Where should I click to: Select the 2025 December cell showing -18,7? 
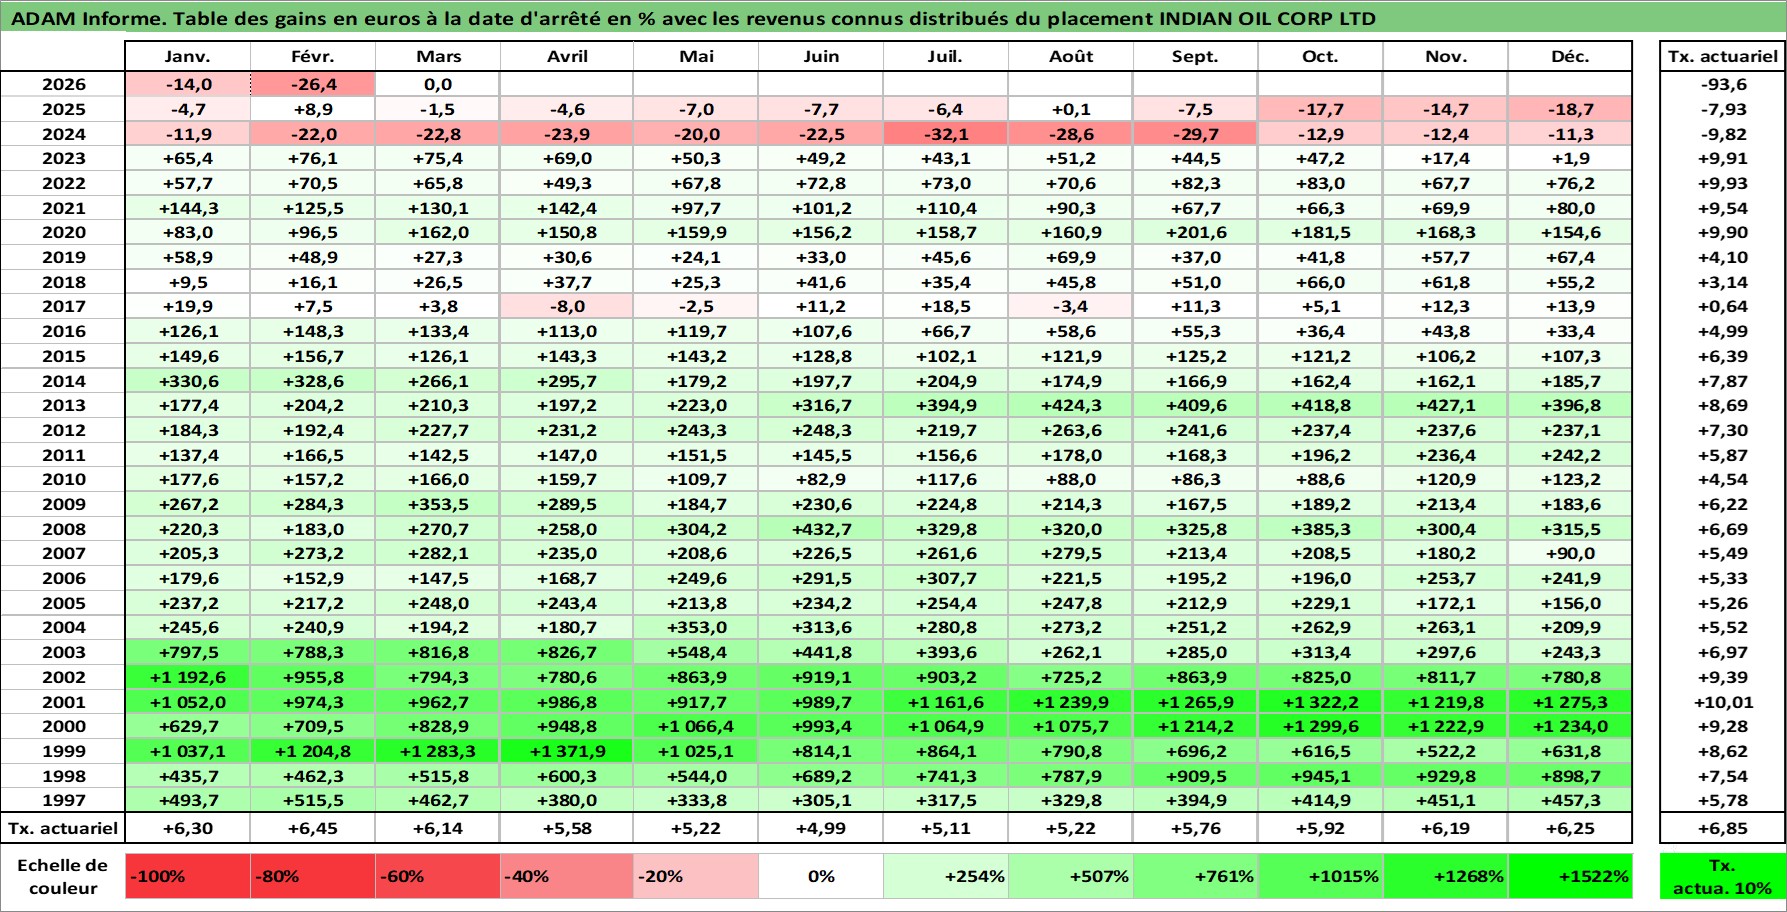1570,110
